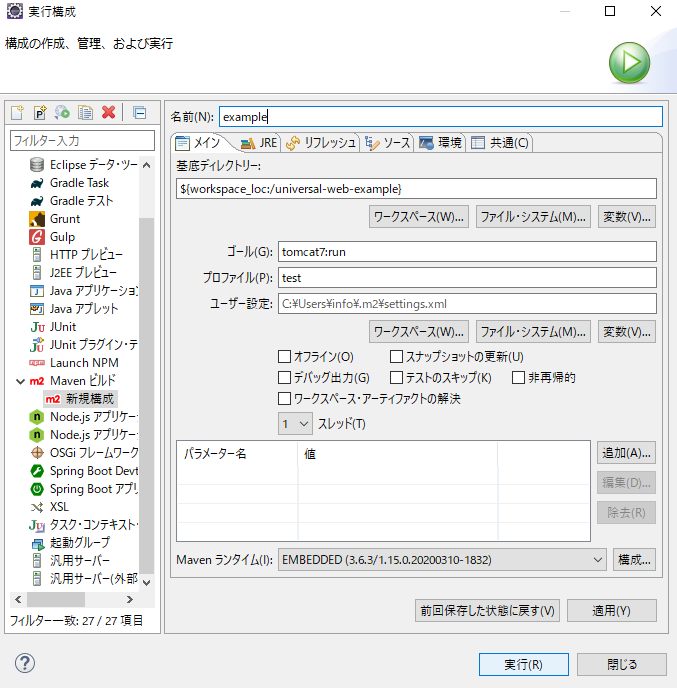Enable デバッグ出力(G) checkbox
The height and width of the screenshot is (688, 677).
click(284, 377)
